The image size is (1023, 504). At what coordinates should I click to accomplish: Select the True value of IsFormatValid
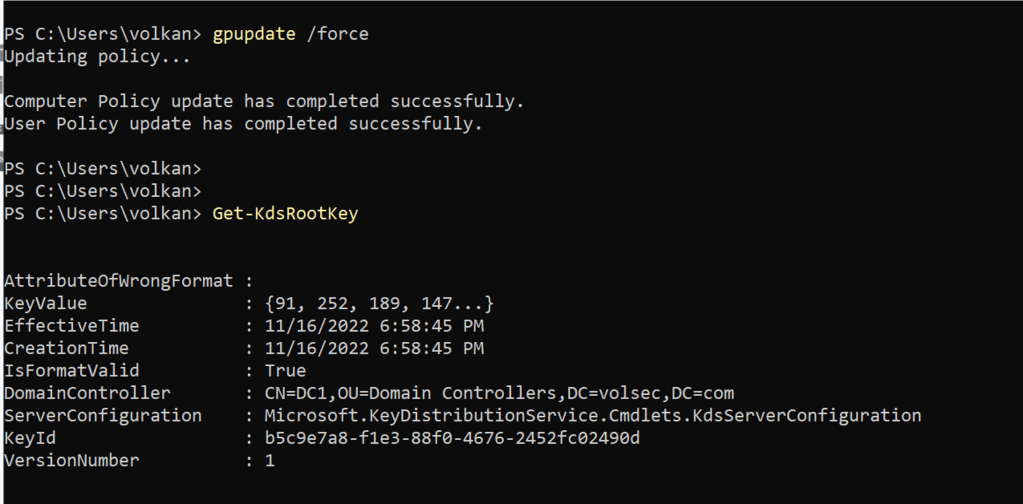pos(285,371)
